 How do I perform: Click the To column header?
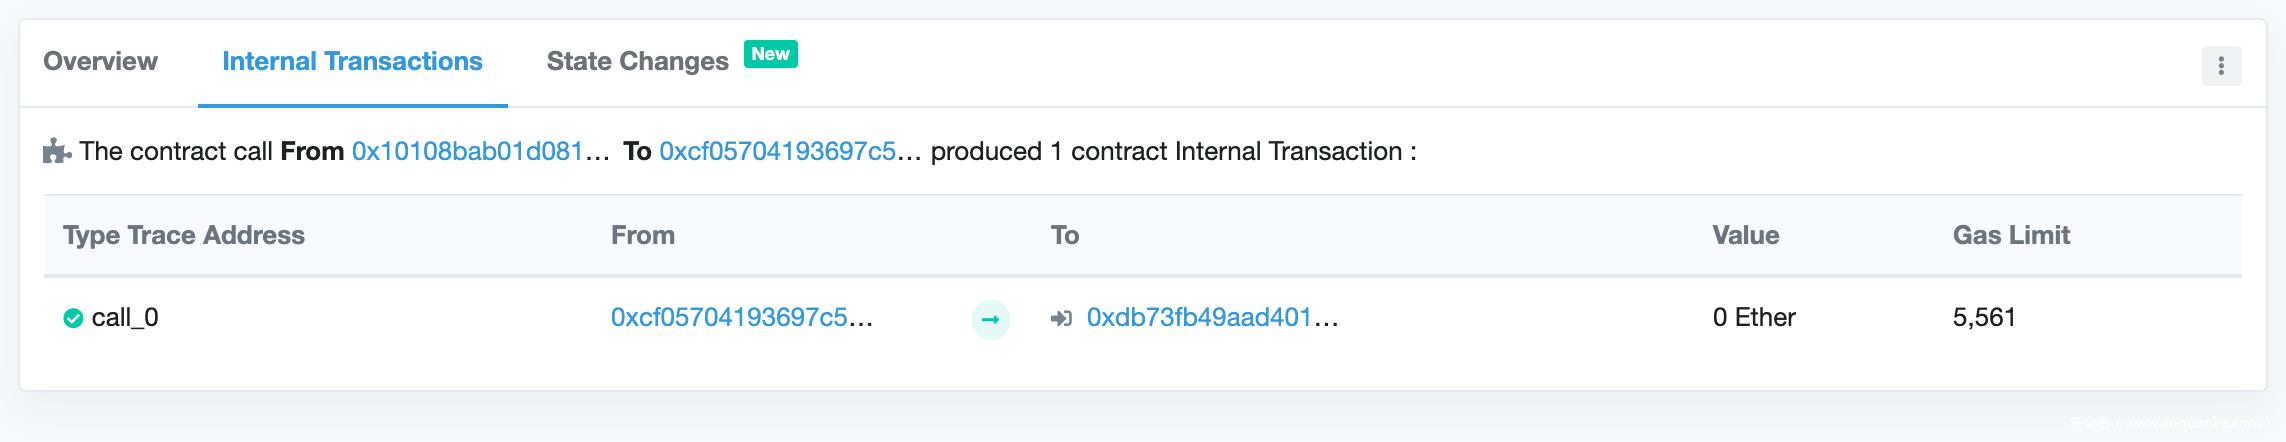click(1064, 236)
